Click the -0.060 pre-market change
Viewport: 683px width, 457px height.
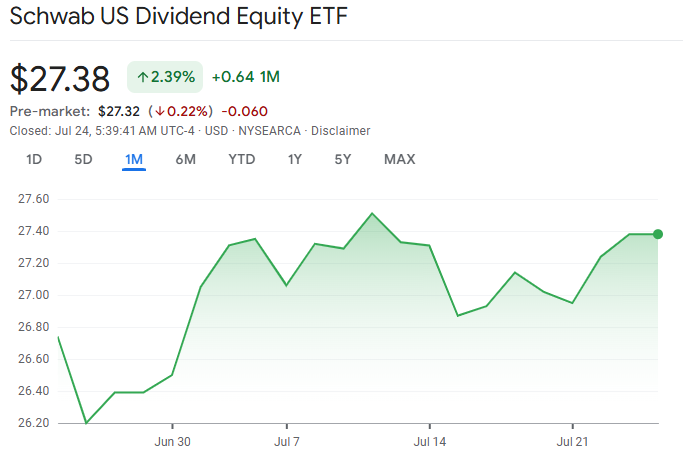[244, 112]
